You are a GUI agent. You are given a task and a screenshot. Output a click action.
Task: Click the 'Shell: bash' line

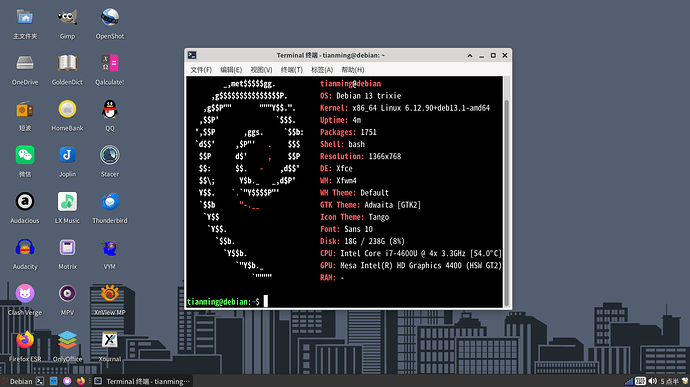pyautogui.click(x=342, y=144)
